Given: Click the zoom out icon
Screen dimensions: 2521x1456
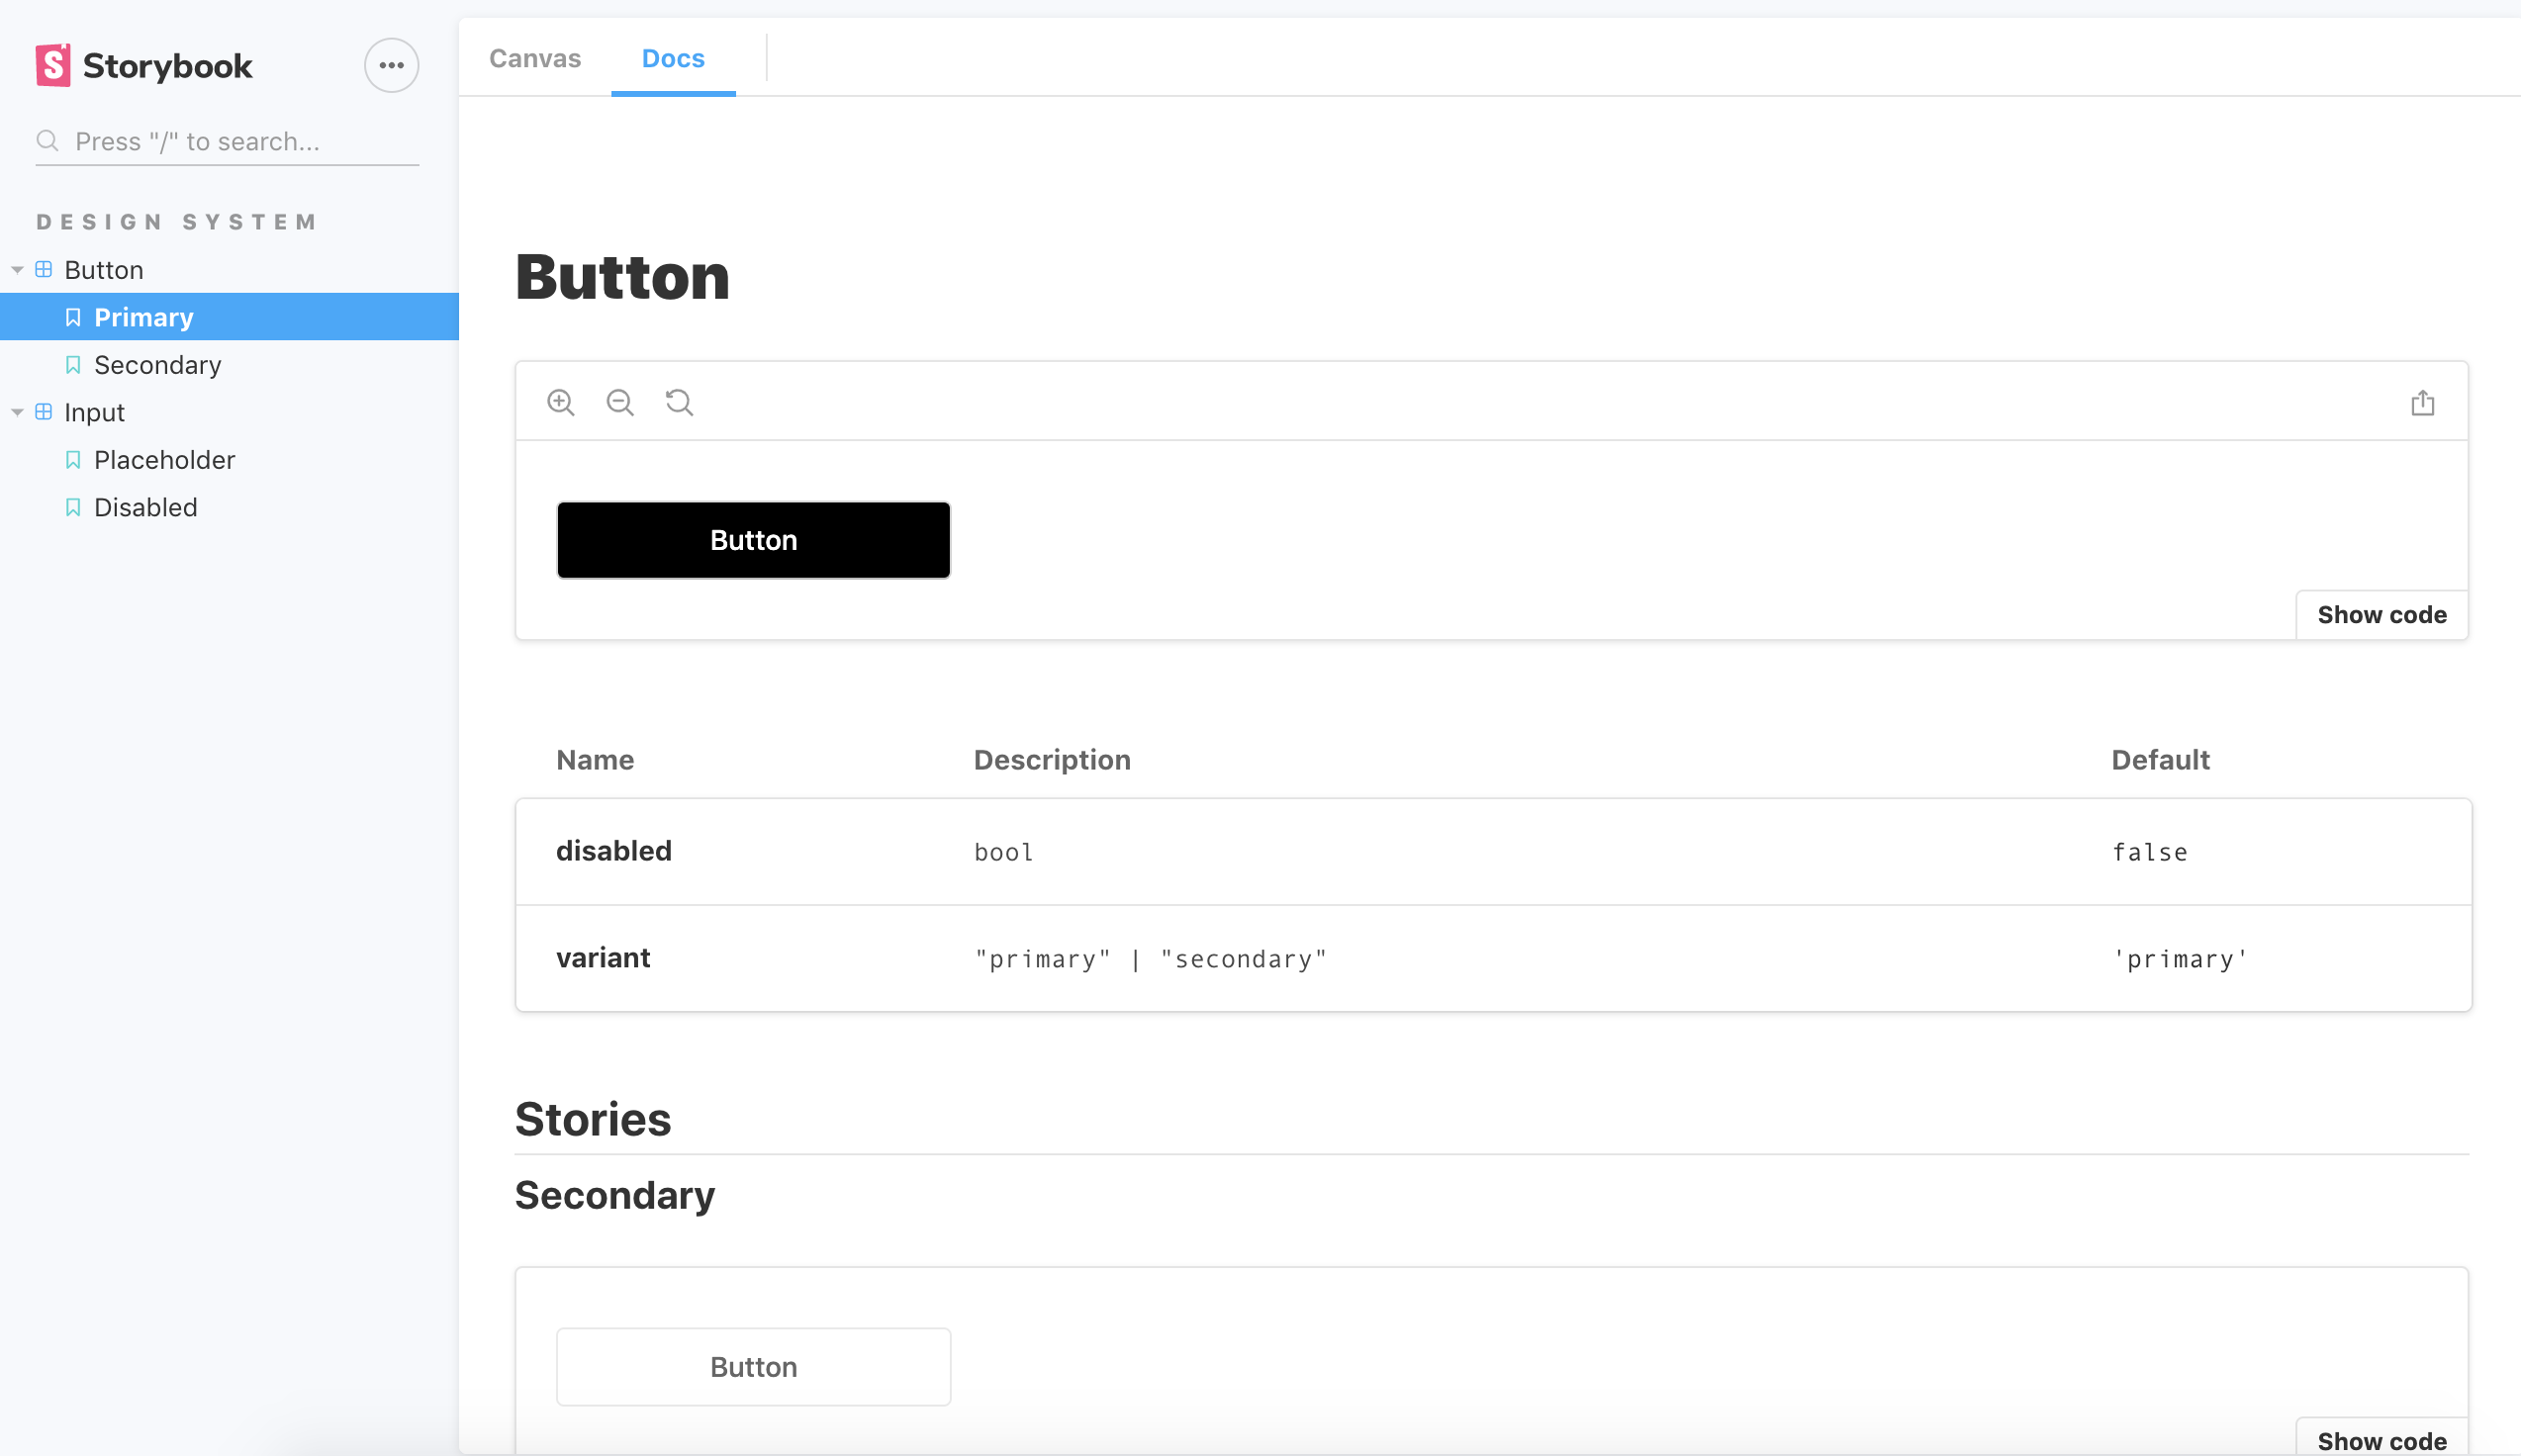Looking at the screenshot, I should pyautogui.click(x=619, y=403).
